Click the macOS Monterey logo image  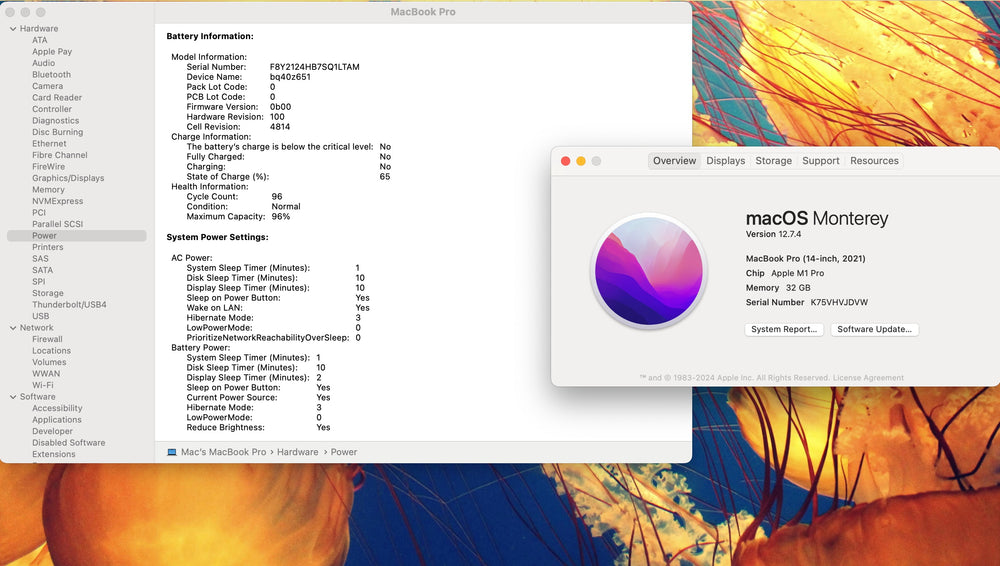coord(649,270)
